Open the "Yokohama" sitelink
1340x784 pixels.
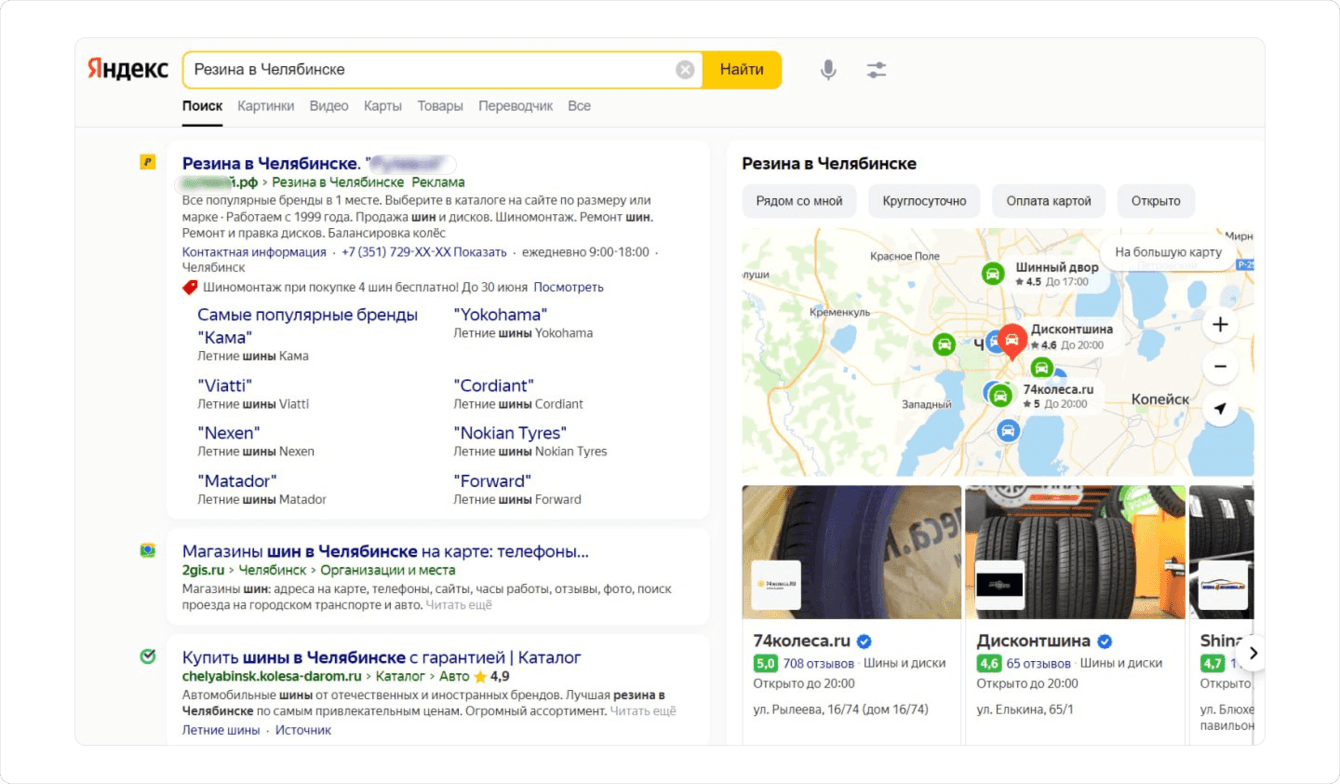tap(500, 315)
